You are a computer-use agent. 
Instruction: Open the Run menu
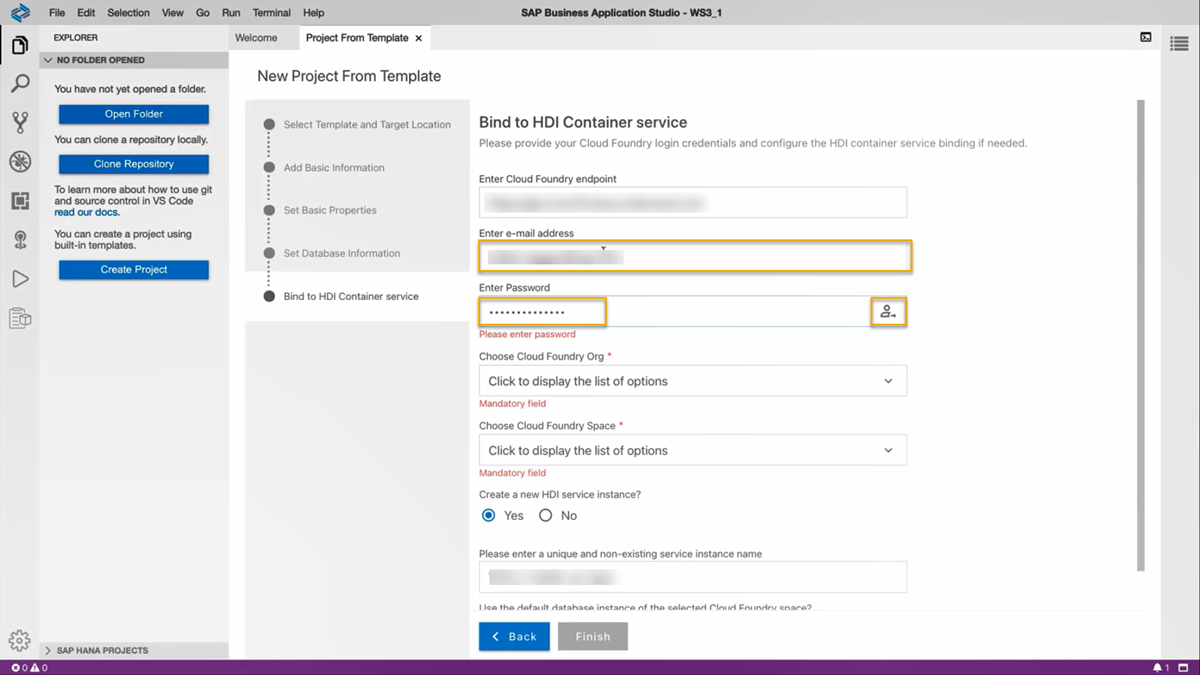(x=231, y=13)
